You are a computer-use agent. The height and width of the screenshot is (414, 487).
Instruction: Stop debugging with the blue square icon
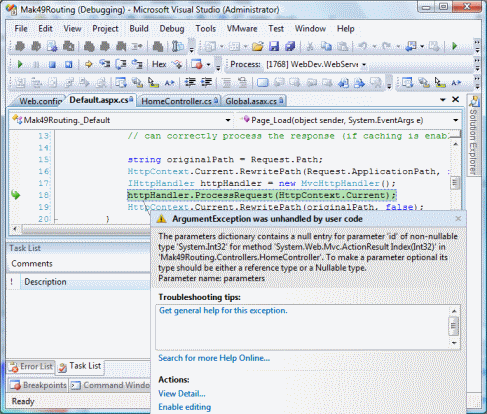(x=52, y=64)
